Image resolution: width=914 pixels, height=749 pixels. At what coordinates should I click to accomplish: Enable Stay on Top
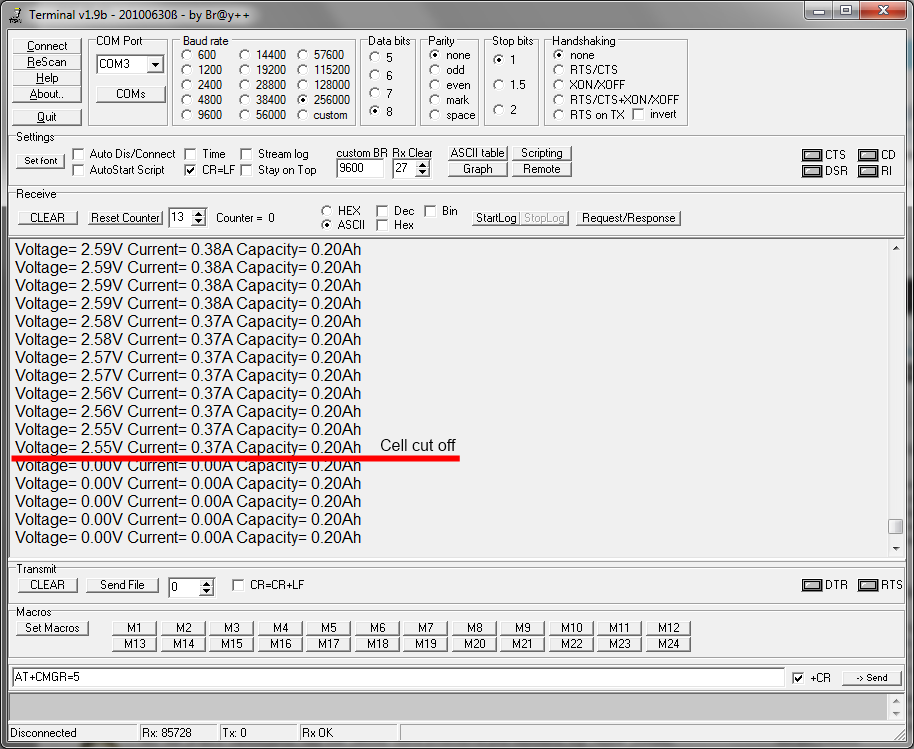tap(246, 170)
